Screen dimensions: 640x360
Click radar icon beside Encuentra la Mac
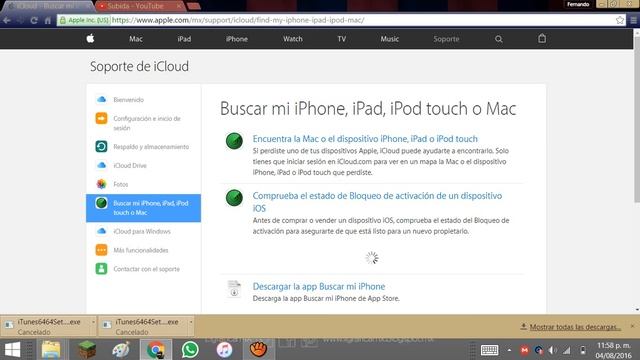tap(234, 141)
